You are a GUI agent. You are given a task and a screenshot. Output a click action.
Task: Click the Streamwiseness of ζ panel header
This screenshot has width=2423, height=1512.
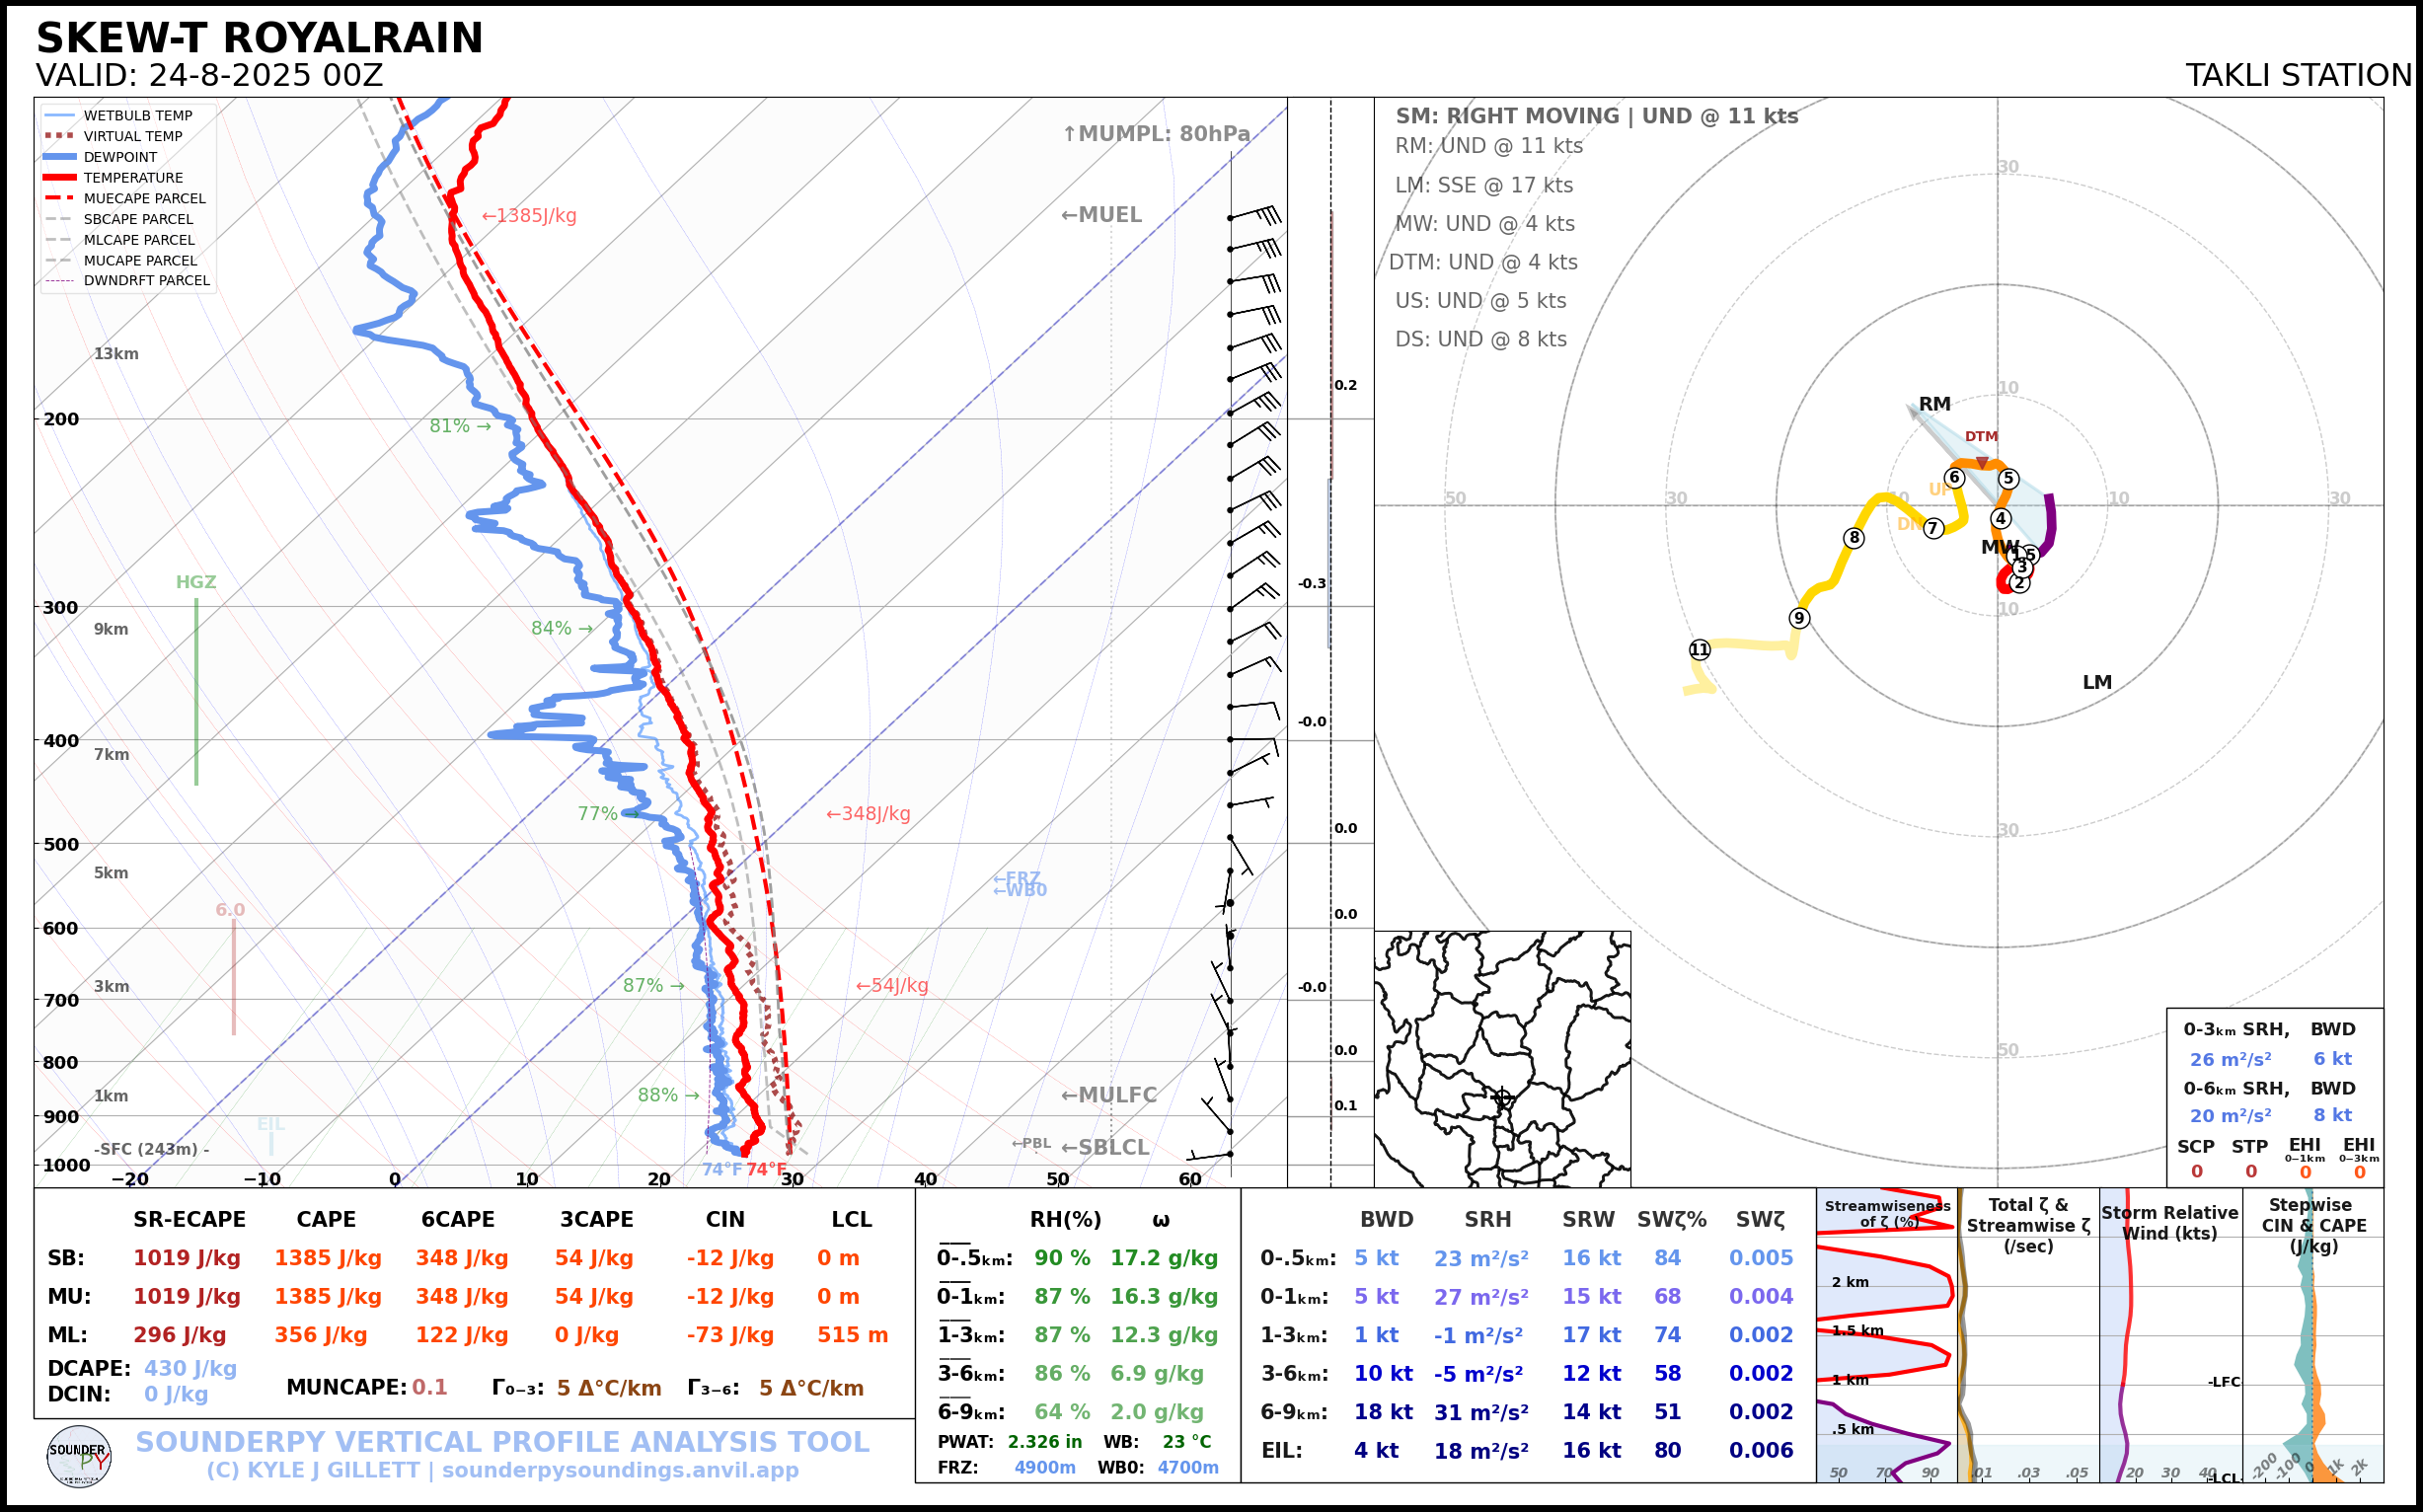[x=1886, y=1213]
